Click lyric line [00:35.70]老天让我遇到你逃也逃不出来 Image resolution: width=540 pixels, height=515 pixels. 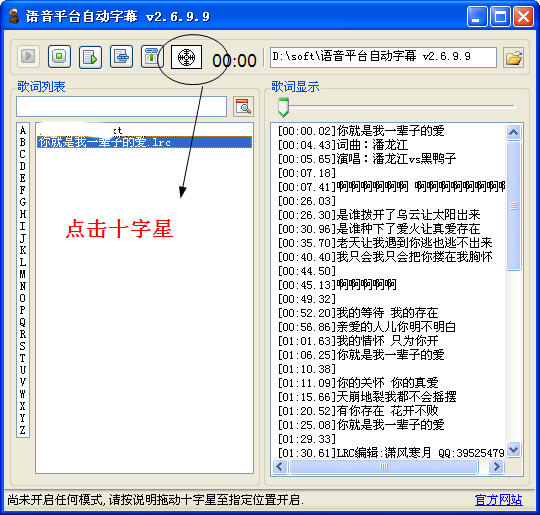click(385, 243)
